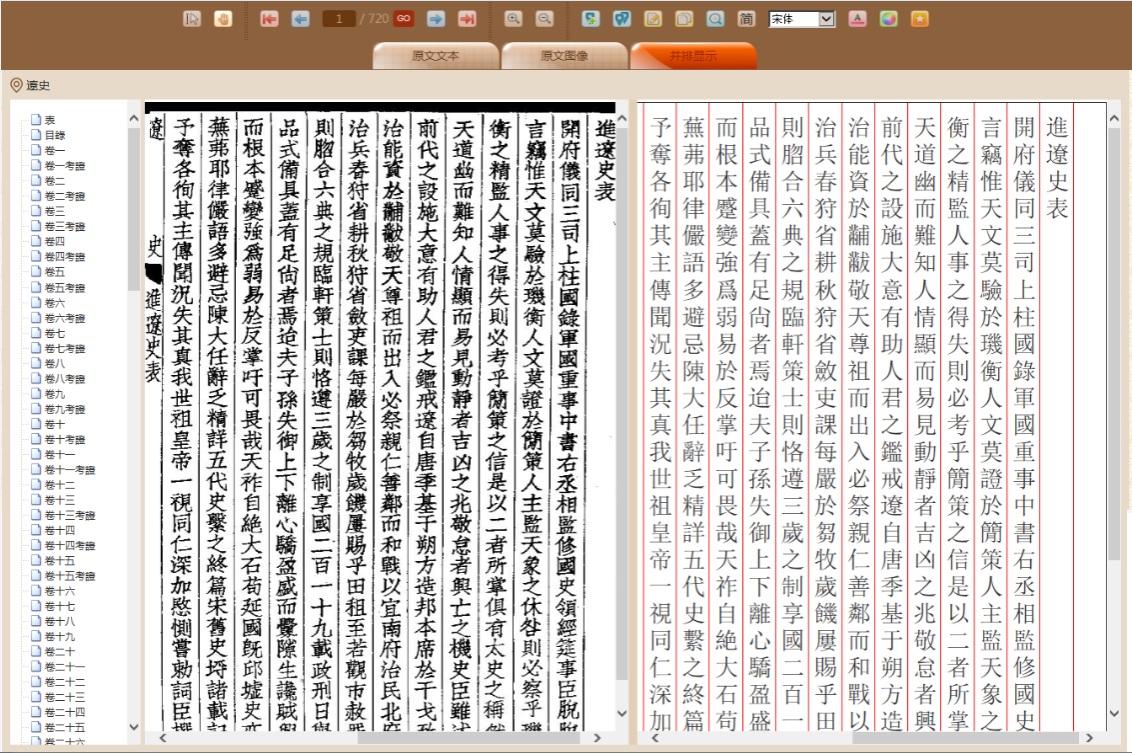
Task: Go to the next page
Action: [x=435, y=19]
